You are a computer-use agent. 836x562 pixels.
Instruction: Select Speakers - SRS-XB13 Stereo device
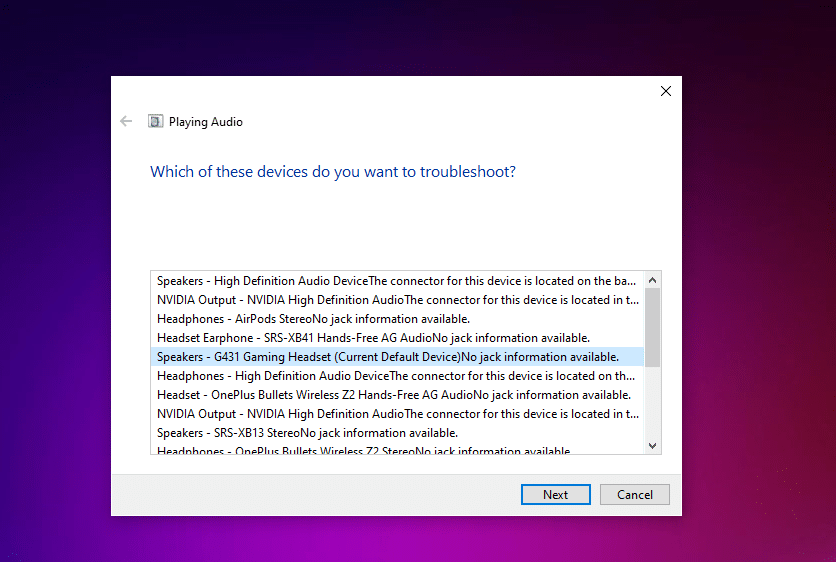point(397,433)
